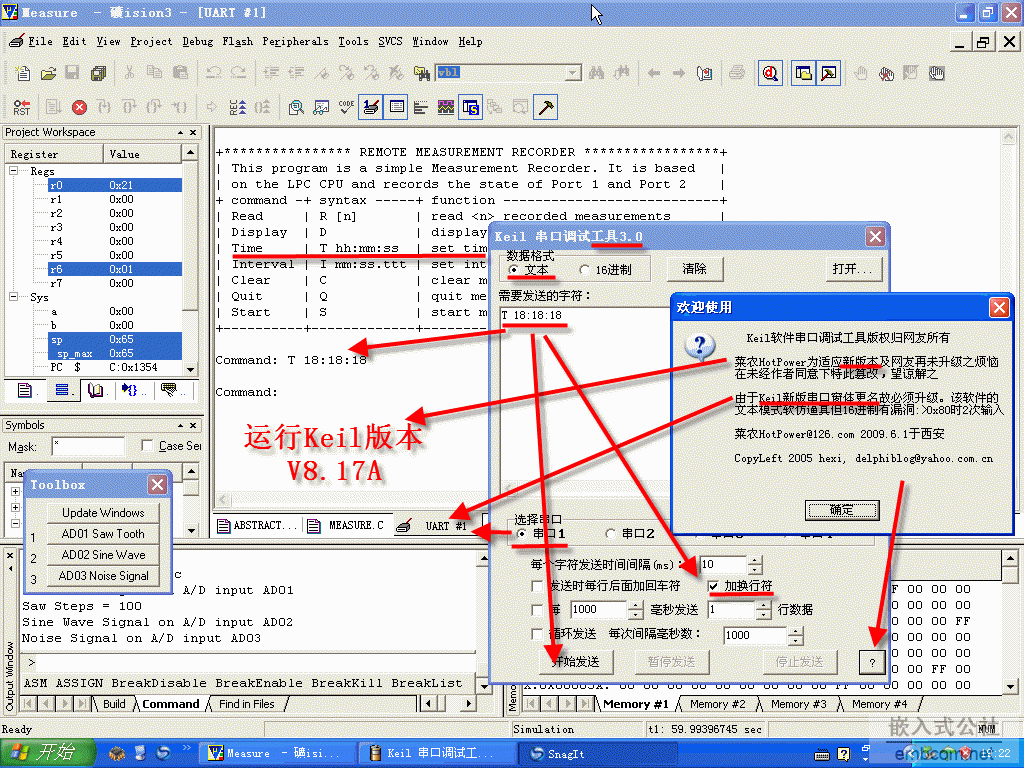Image resolution: width=1024 pixels, height=768 pixels.
Task: Toggle the Symbol Window icon
Action: point(470,107)
